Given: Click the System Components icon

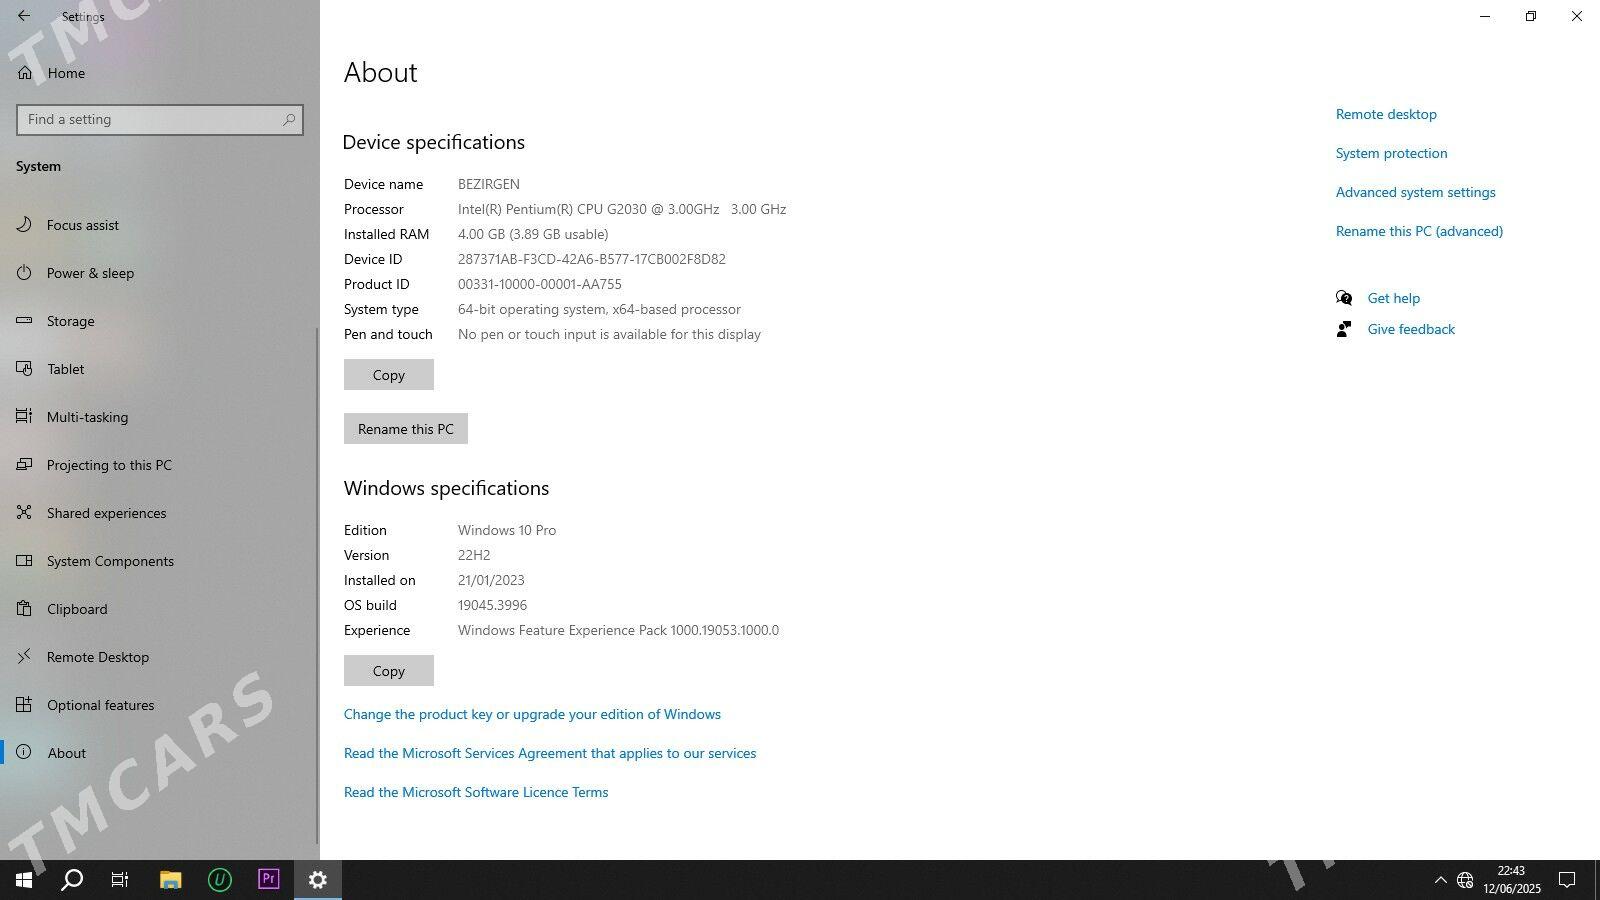Looking at the screenshot, I should point(25,561).
